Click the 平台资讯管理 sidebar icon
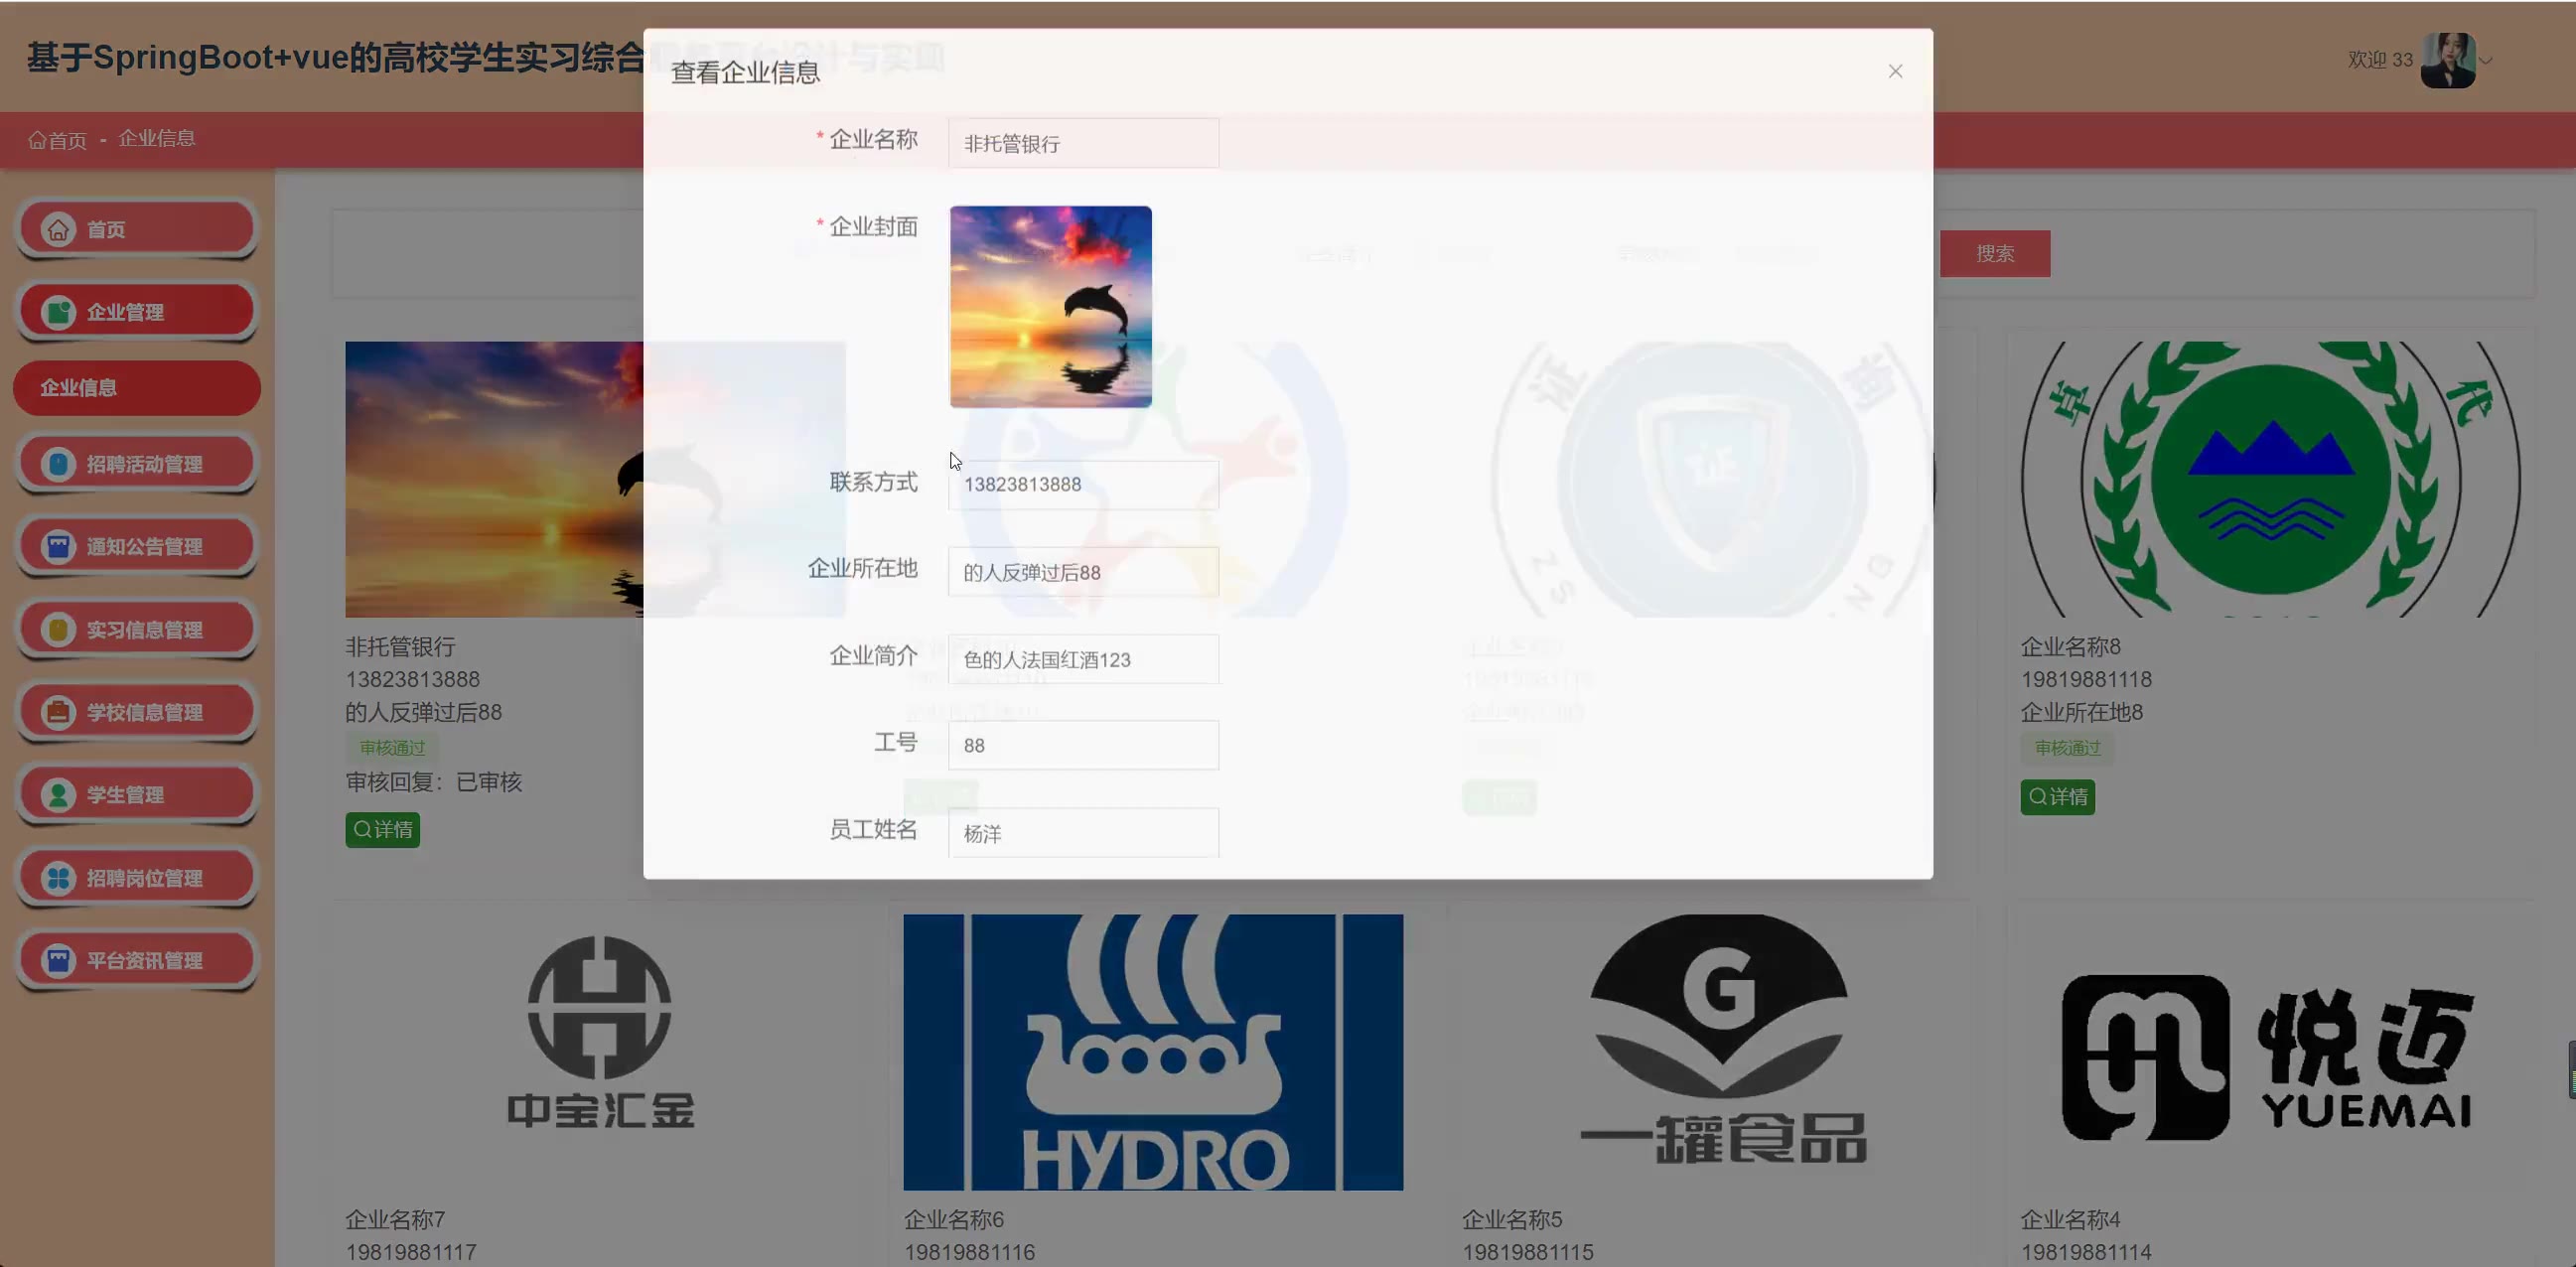Image resolution: width=2576 pixels, height=1267 pixels. coord(58,960)
